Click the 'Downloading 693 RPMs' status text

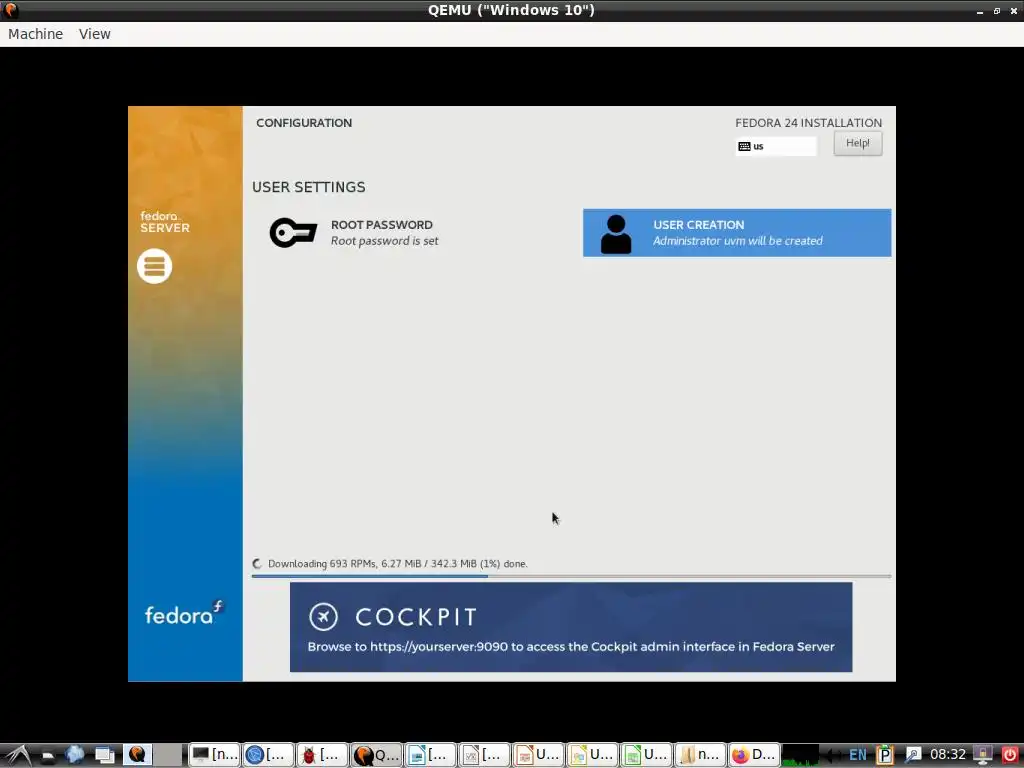click(398, 564)
